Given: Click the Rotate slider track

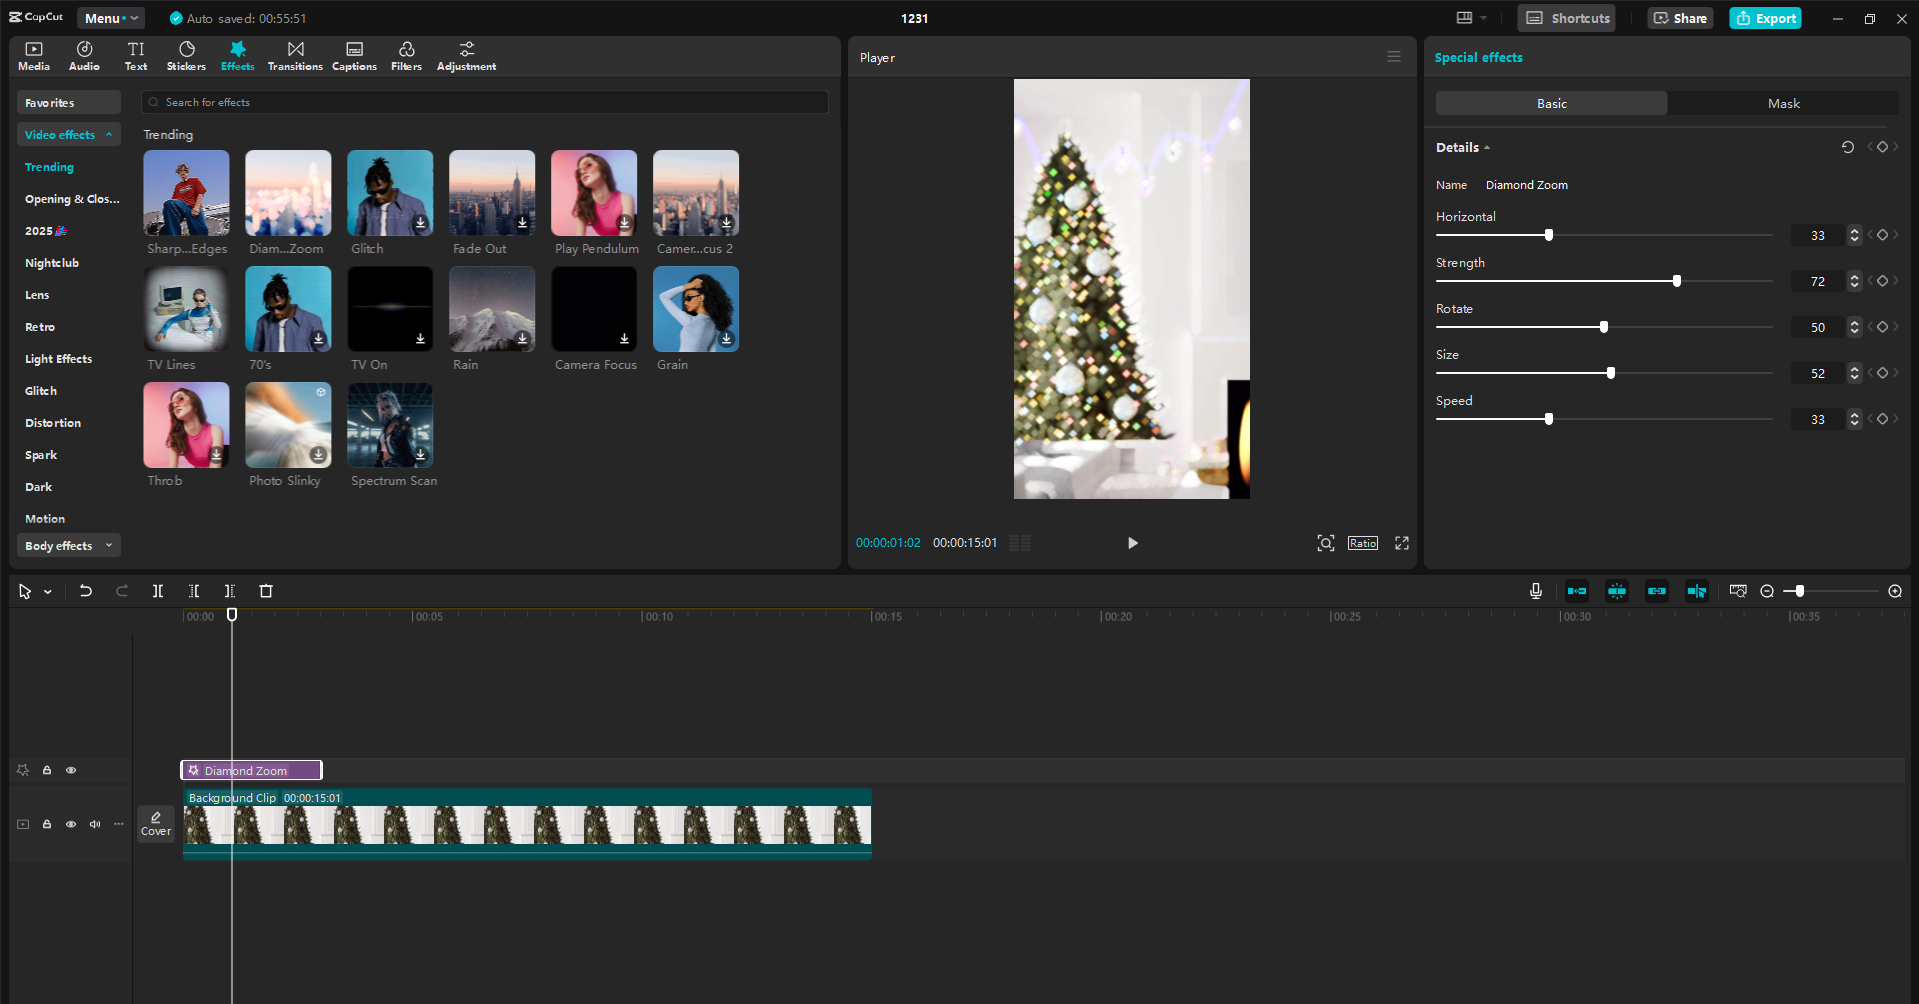Looking at the screenshot, I should click(x=1604, y=327).
